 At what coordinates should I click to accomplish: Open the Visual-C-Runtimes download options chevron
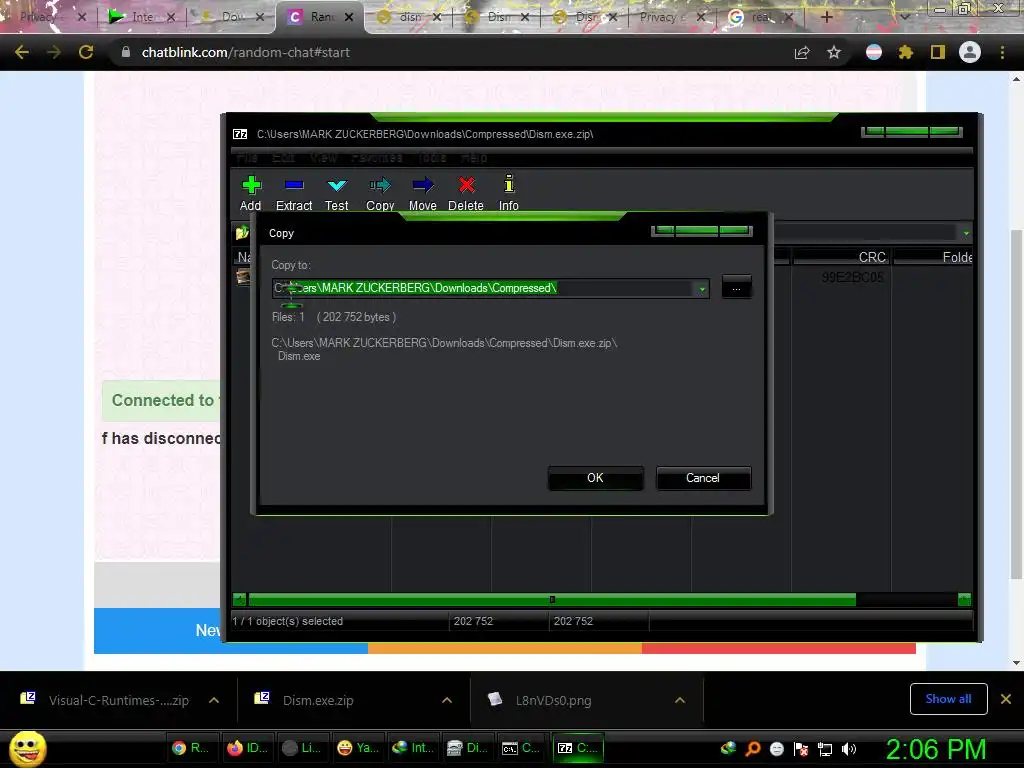(x=214, y=700)
